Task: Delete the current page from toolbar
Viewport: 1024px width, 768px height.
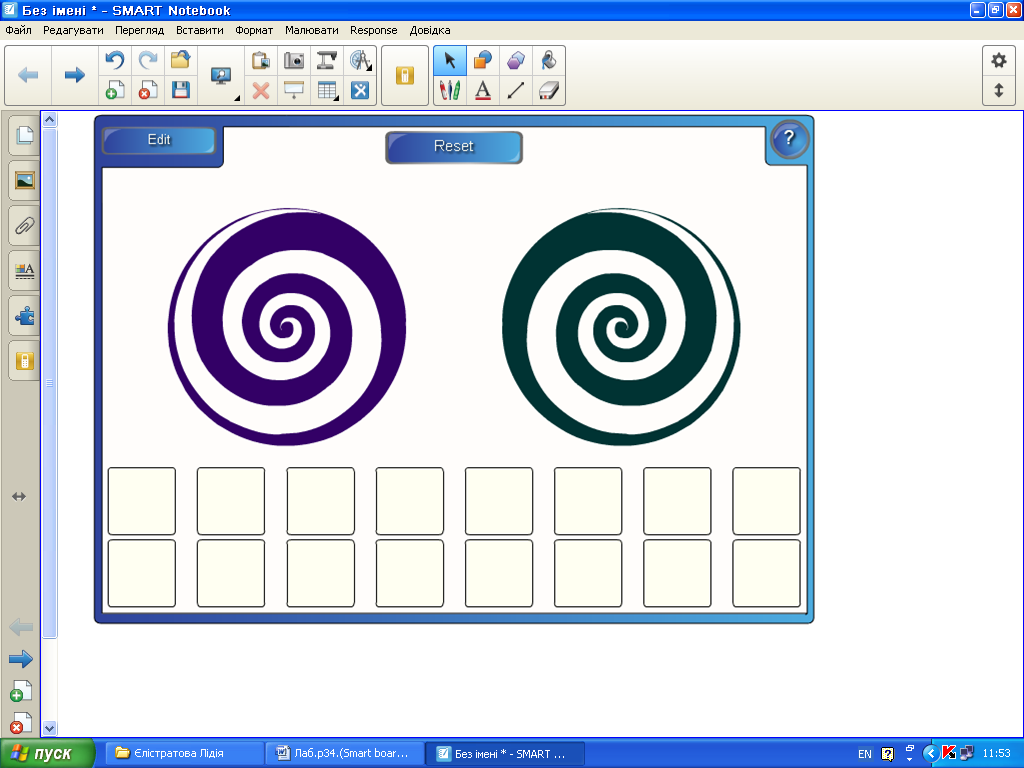Action: point(148,90)
